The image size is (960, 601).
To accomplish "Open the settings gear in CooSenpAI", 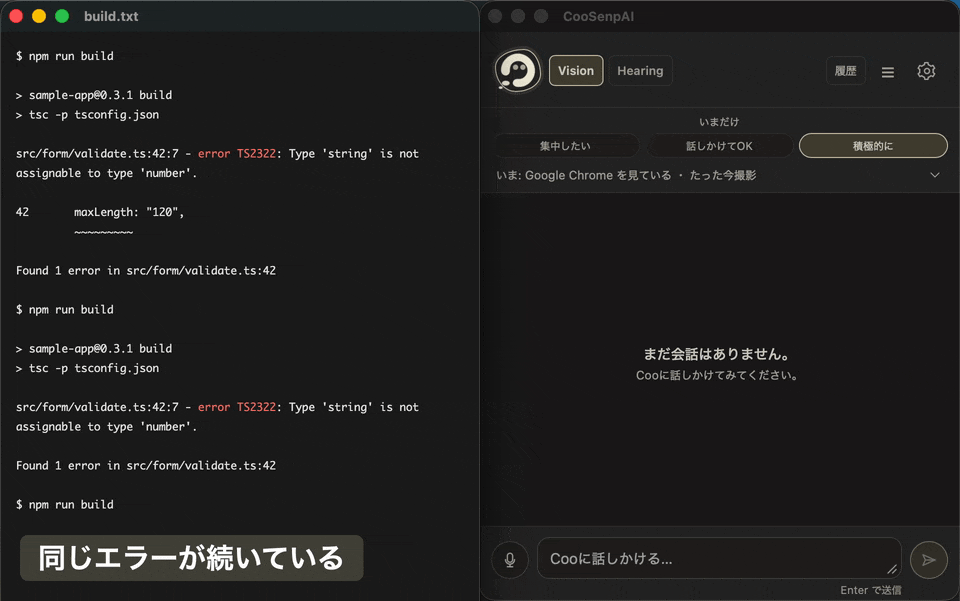I will pyautogui.click(x=926, y=71).
